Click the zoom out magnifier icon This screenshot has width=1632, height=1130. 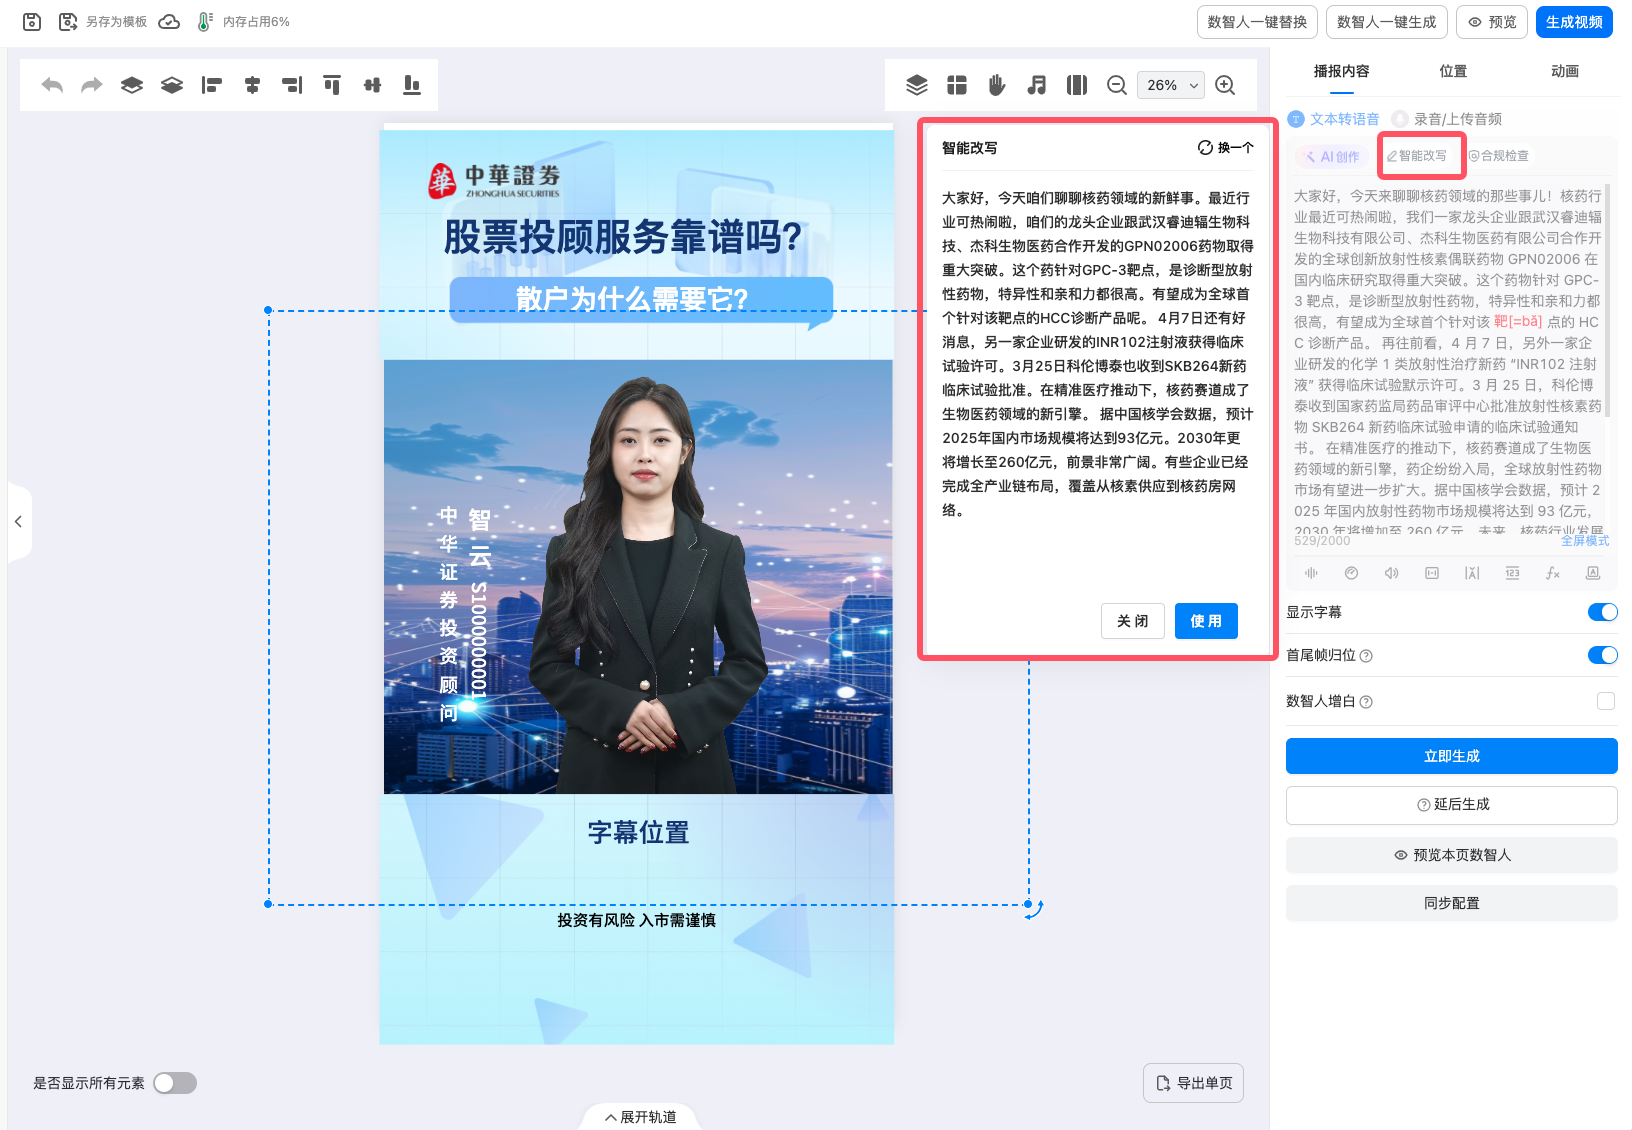(x=1117, y=86)
